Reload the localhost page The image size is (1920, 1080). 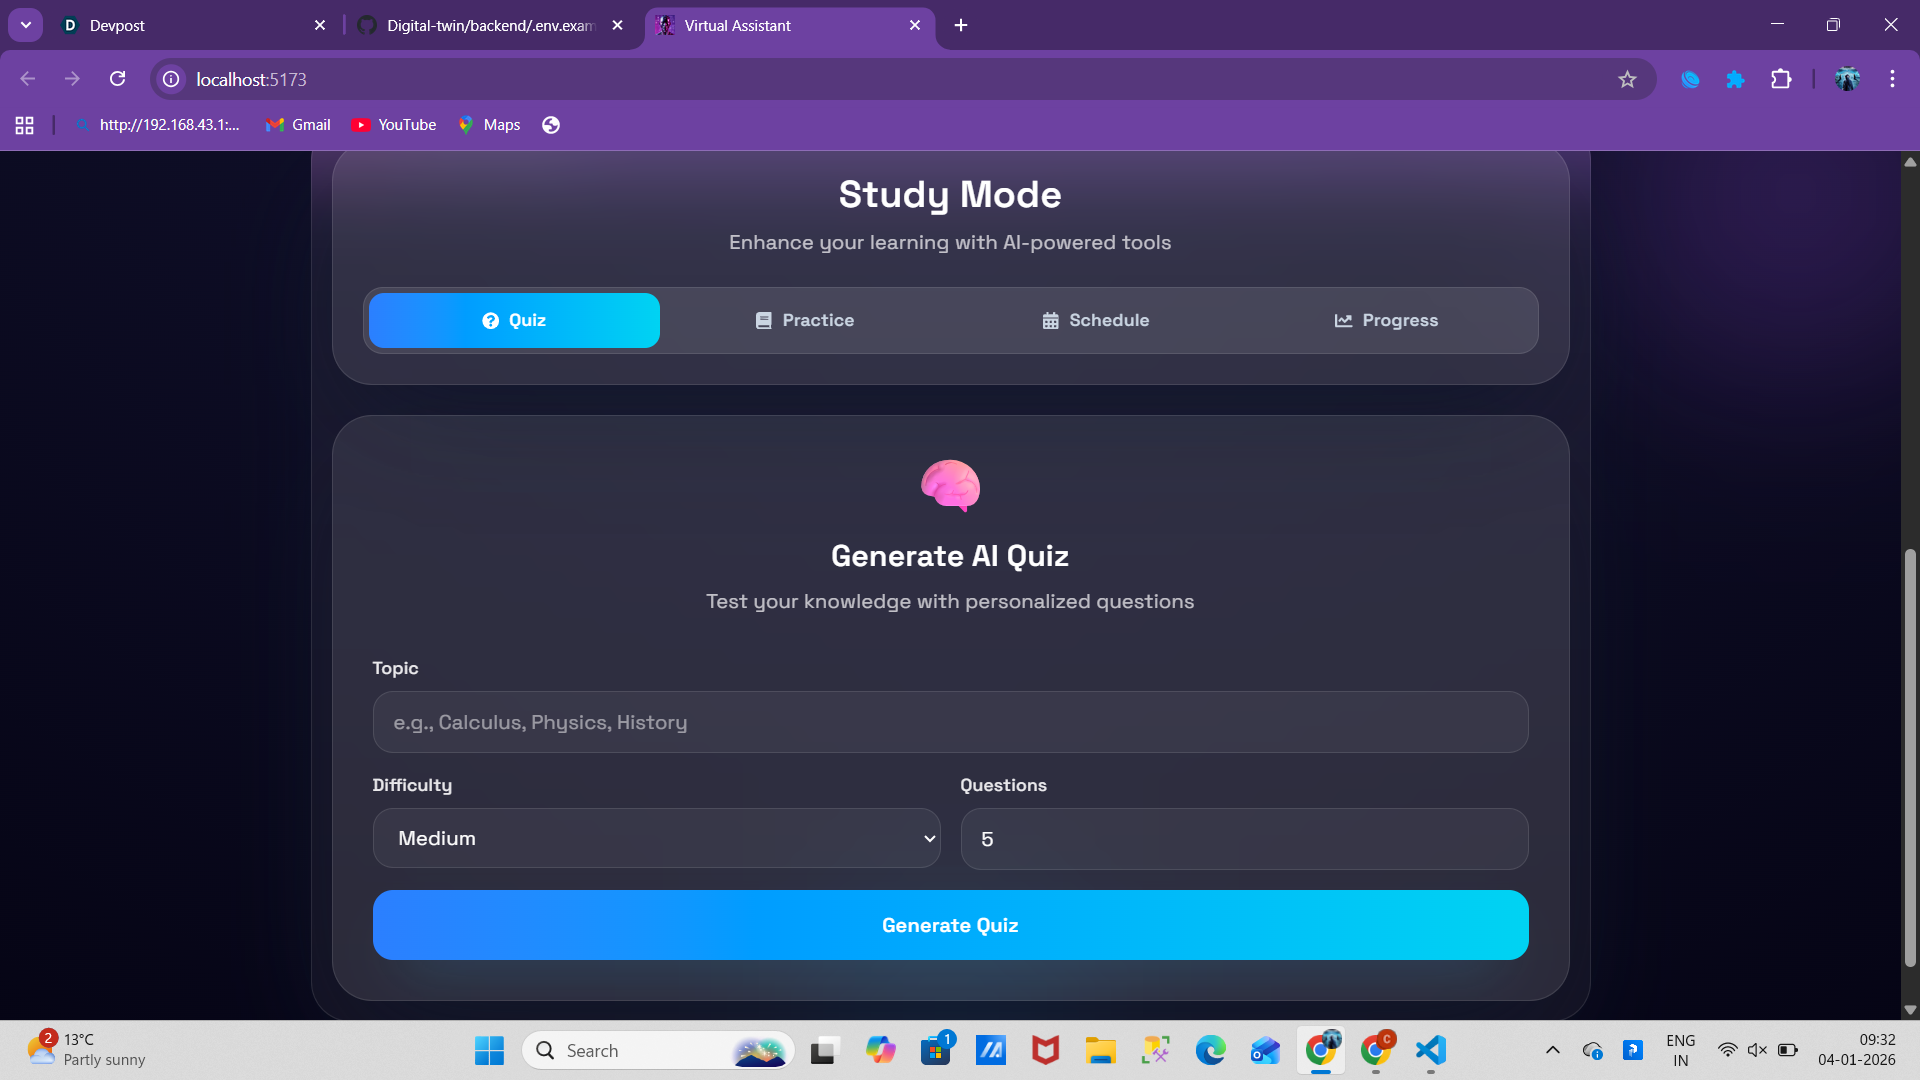(118, 79)
